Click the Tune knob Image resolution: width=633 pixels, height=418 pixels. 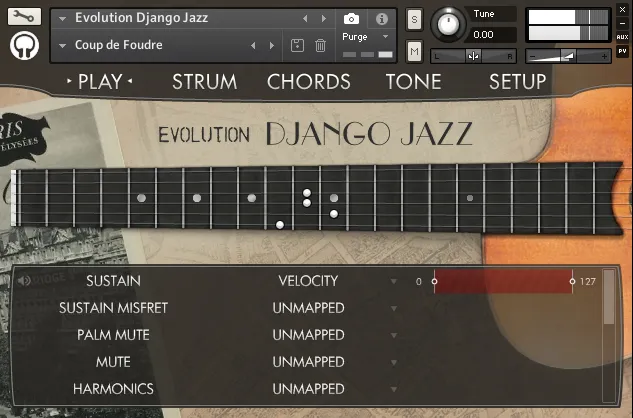(x=447, y=24)
